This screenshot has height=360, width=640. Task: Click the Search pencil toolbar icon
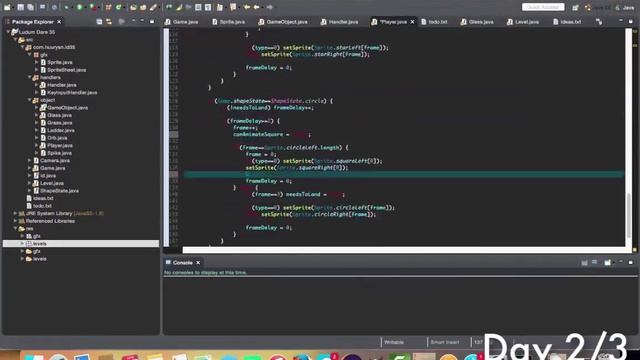[x=153, y=7]
